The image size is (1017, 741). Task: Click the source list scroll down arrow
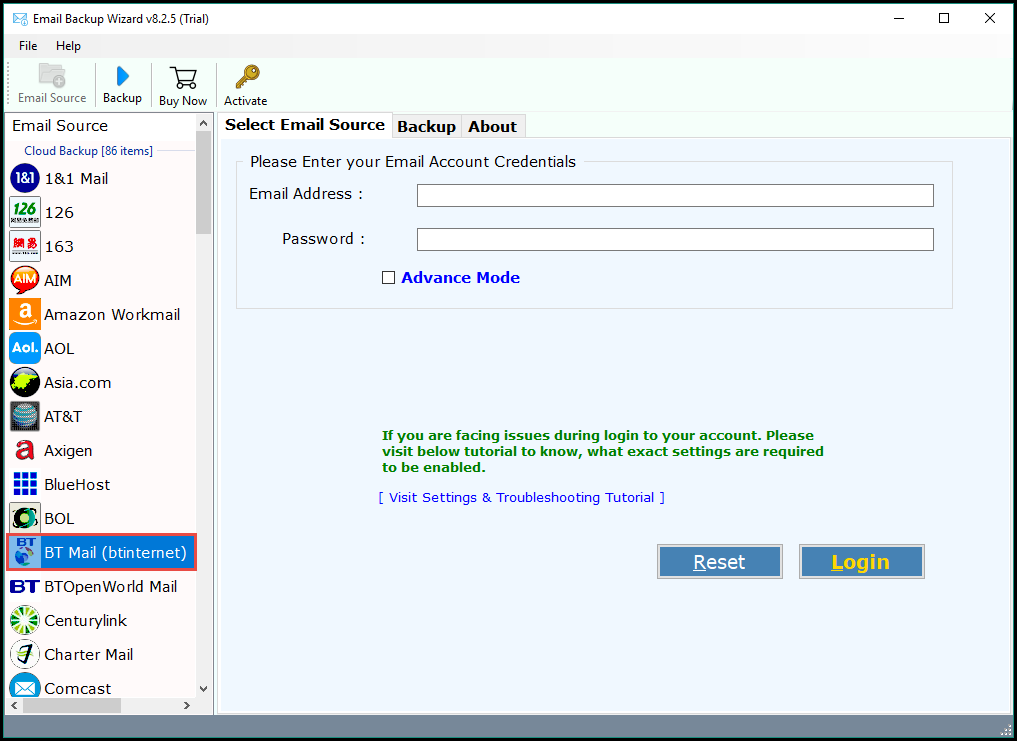click(204, 689)
